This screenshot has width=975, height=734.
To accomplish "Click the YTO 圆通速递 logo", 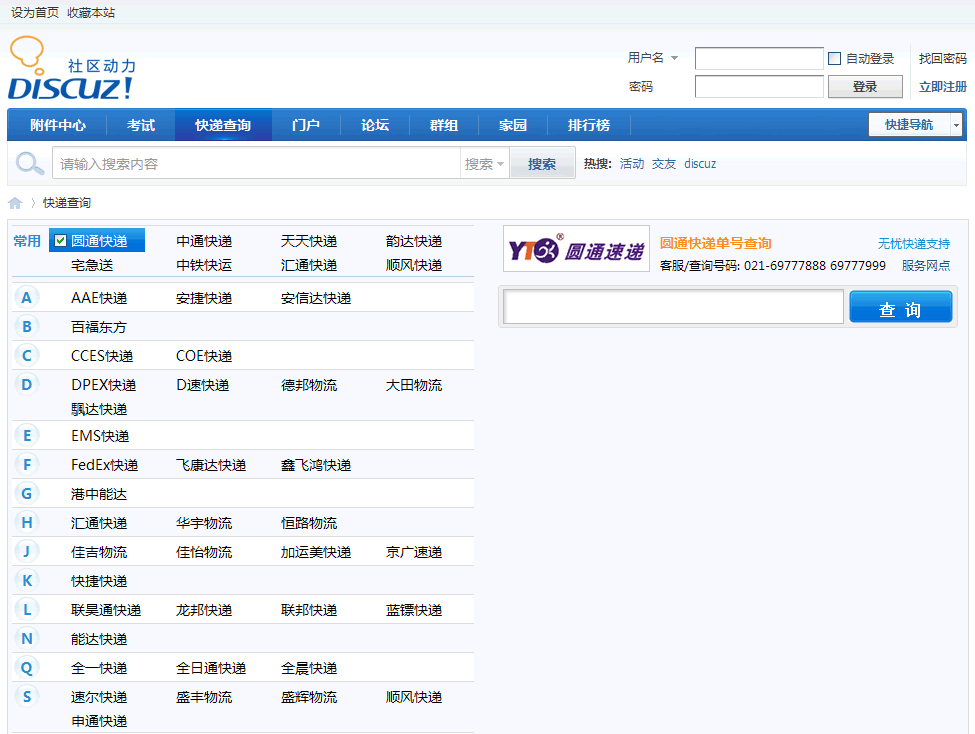I will coord(576,249).
